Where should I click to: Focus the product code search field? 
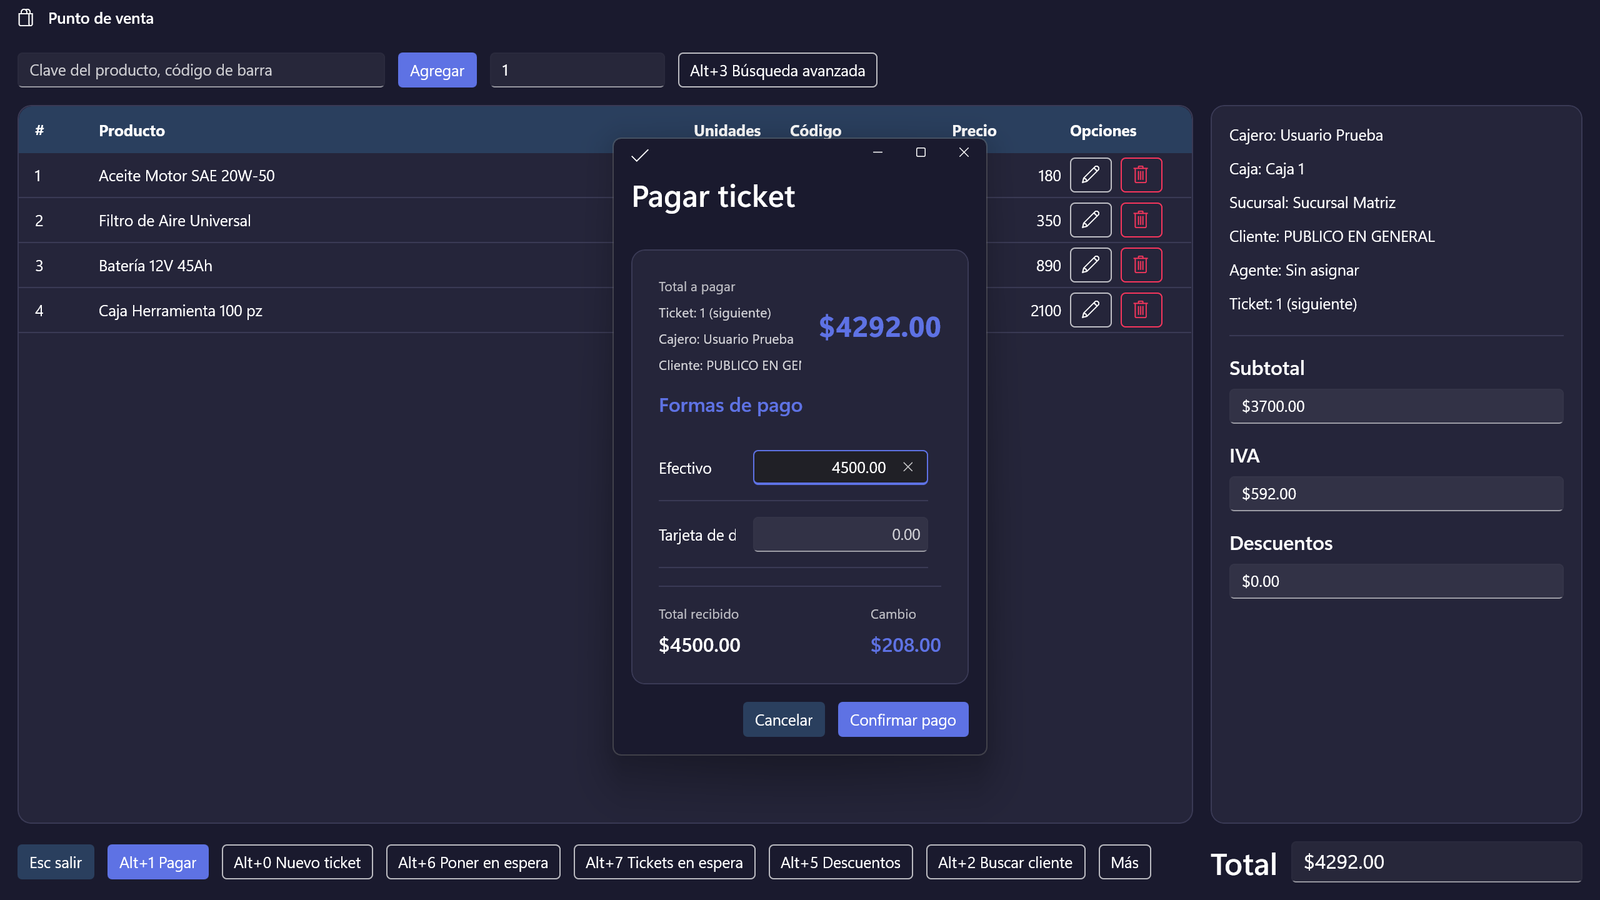[201, 70]
